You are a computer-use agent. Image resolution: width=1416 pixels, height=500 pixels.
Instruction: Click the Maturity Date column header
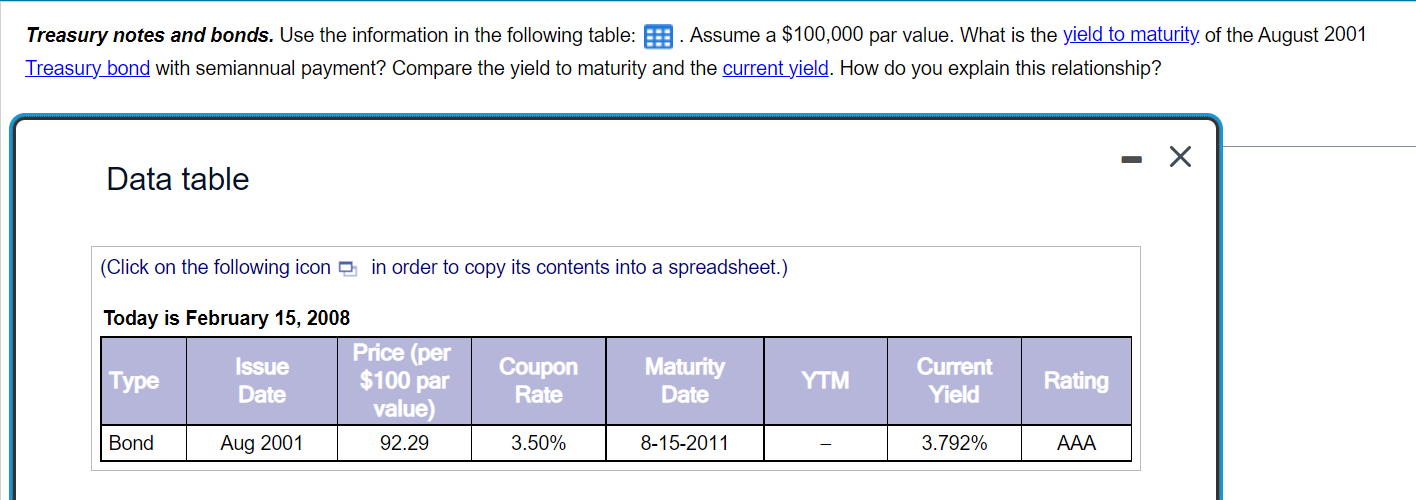(x=685, y=381)
